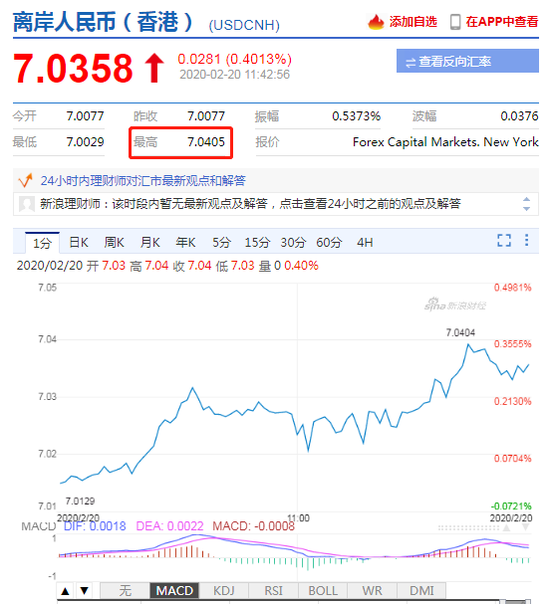Switch to the 日K tab
This screenshot has width=550, height=604.
pyautogui.click(x=79, y=242)
